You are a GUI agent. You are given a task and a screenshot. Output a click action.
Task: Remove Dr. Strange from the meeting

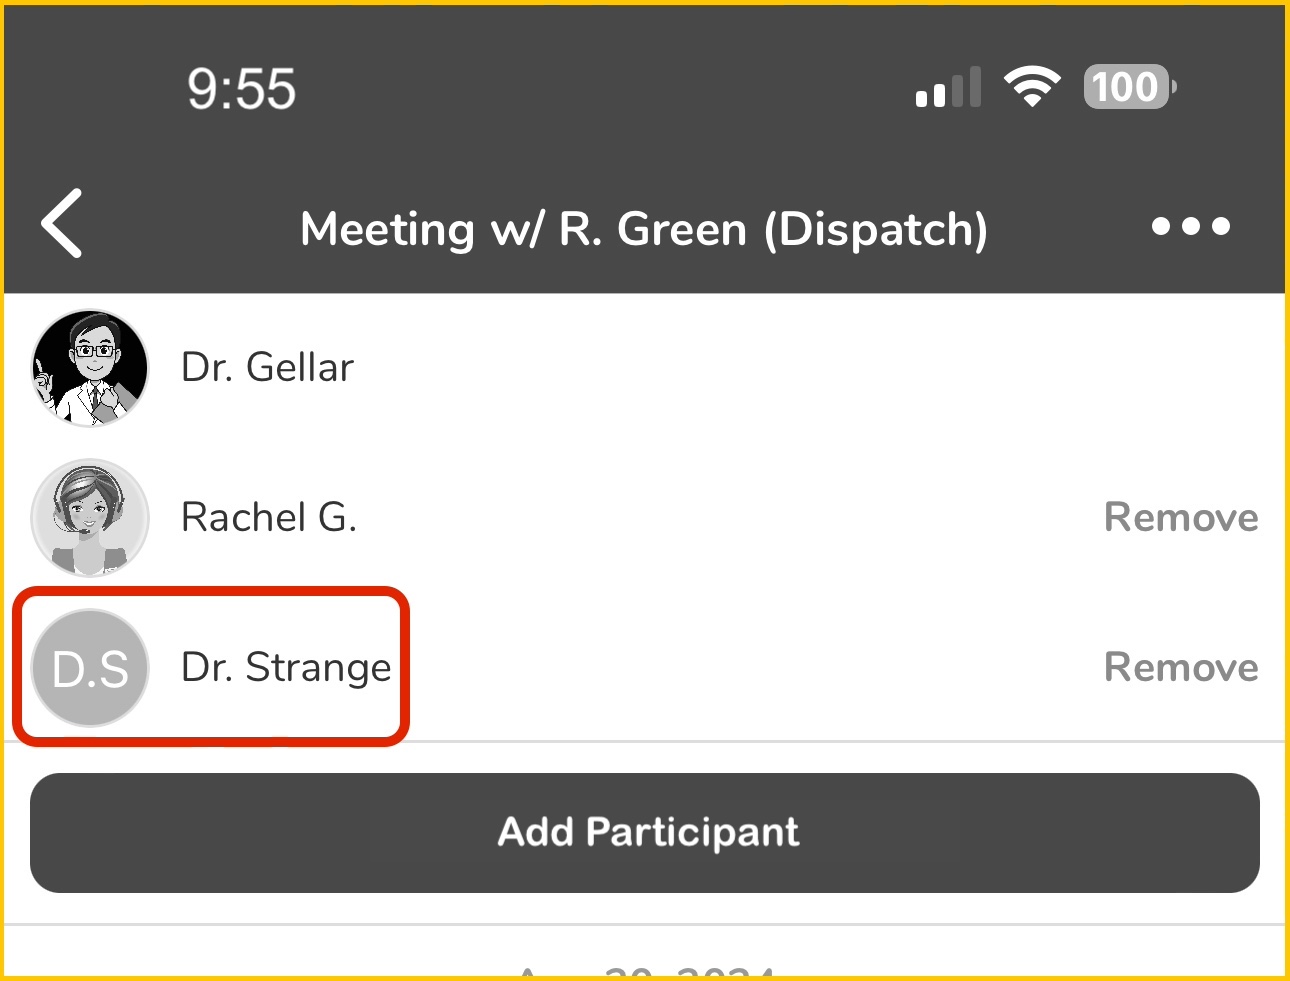[1180, 668]
